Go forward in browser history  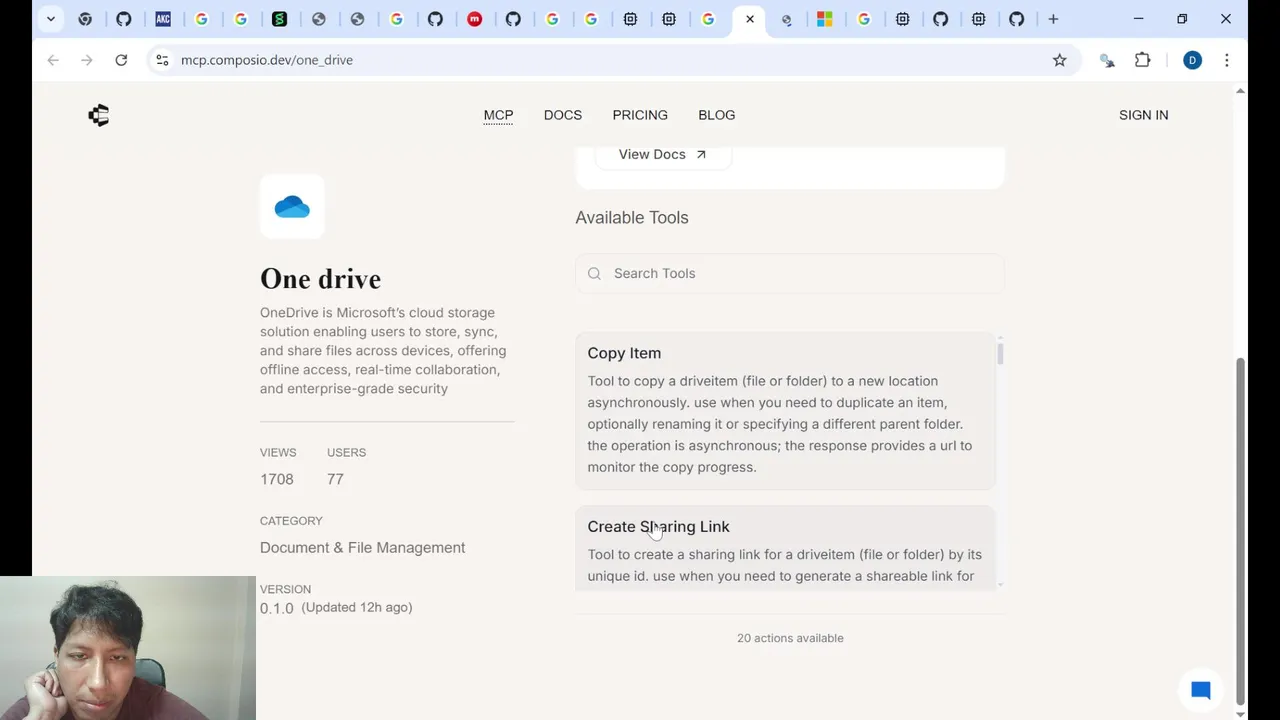pyautogui.click(x=87, y=60)
